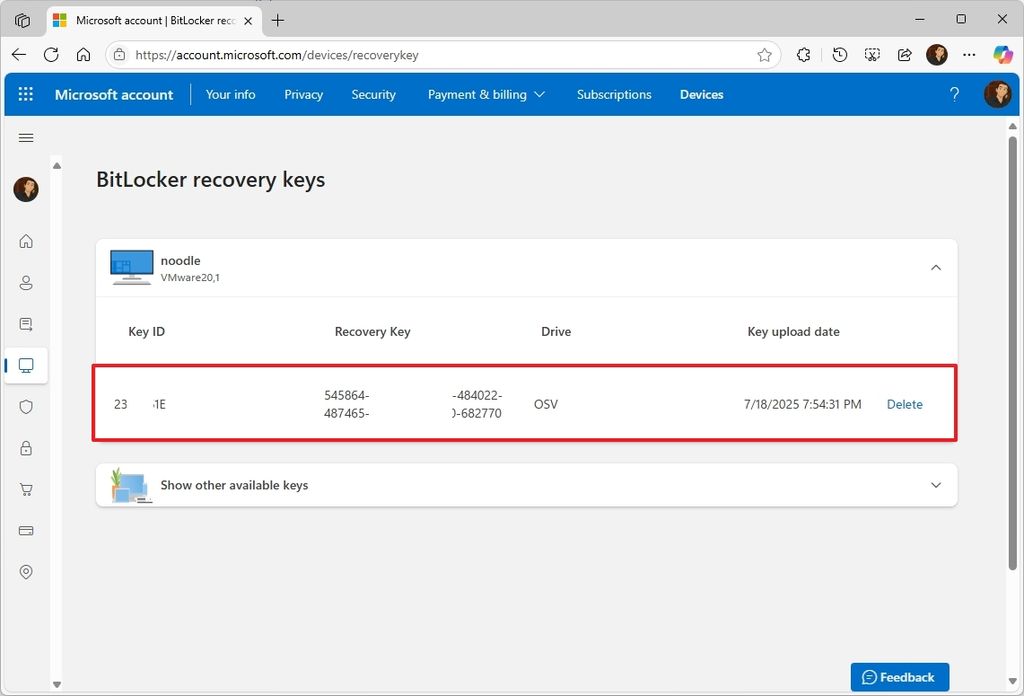Select the location pin icon in sidebar

tap(26, 571)
